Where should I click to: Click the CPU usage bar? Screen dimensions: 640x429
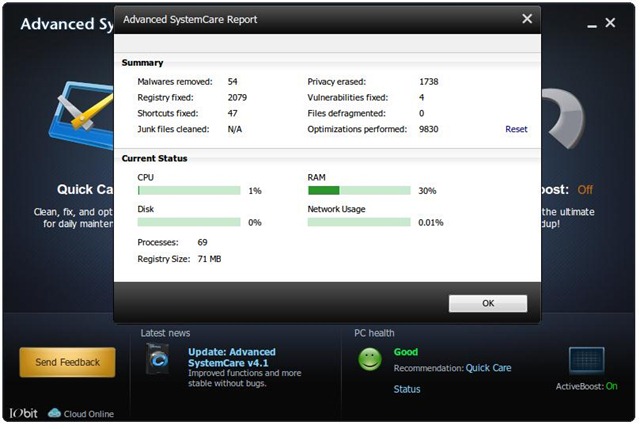(x=189, y=190)
